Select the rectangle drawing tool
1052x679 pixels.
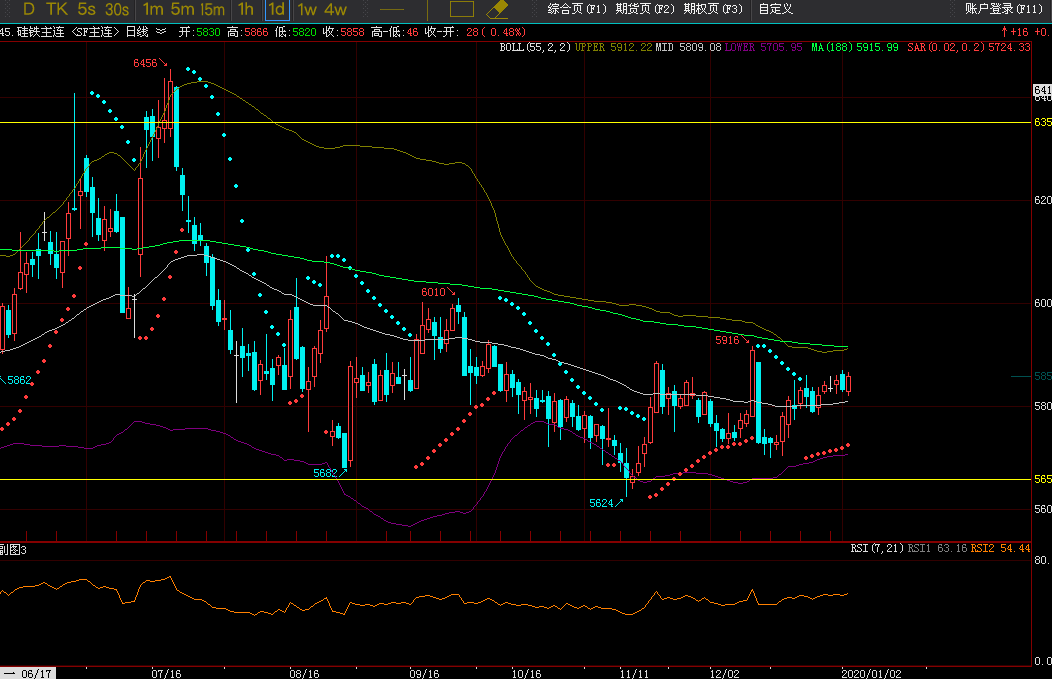(462, 9)
